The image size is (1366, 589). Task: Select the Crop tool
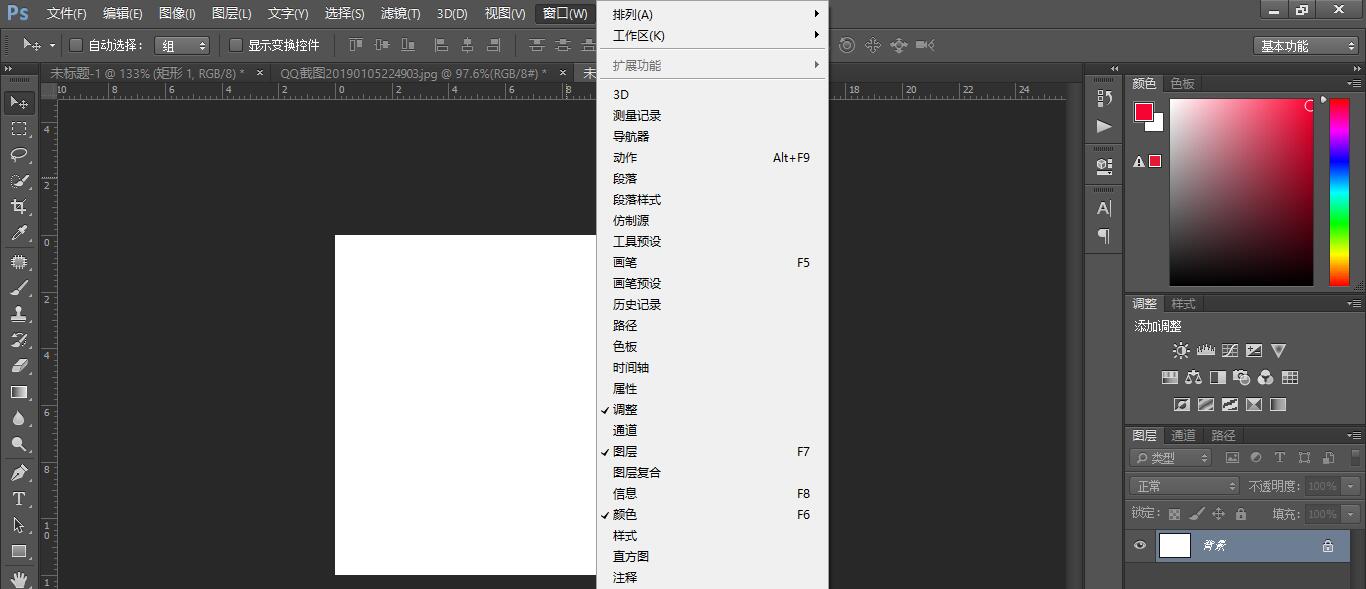click(20, 208)
